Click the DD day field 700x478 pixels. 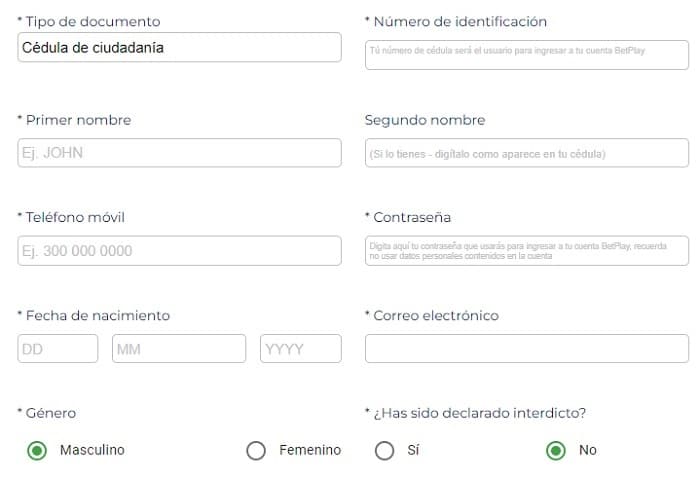pos(58,349)
